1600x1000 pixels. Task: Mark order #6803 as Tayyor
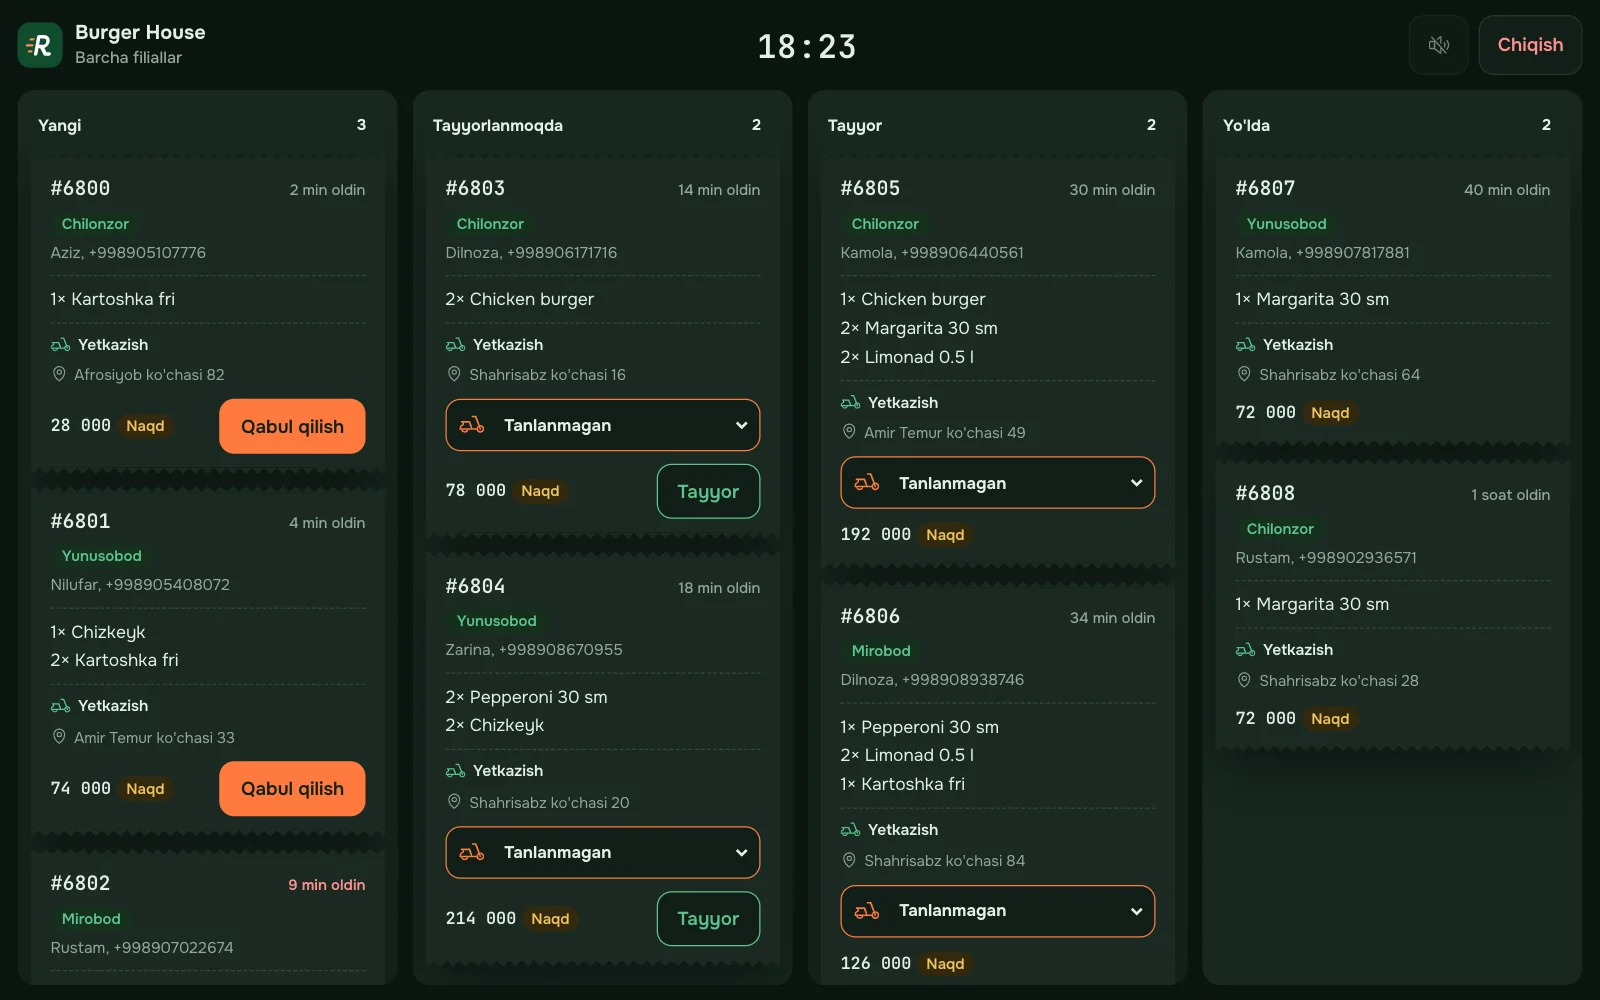tap(708, 491)
